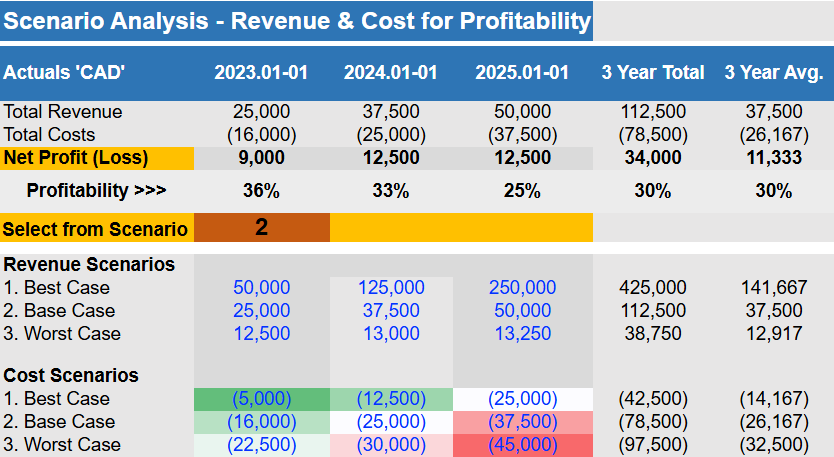Click the scenario selector cell showing 2
Viewport: 834px width, 457px height.
(261, 228)
